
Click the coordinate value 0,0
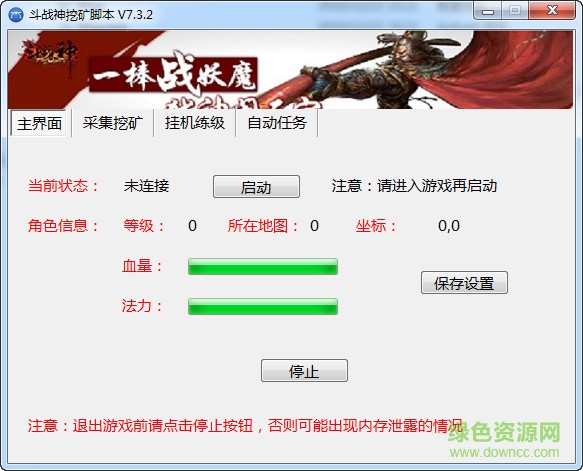click(x=449, y=226)
